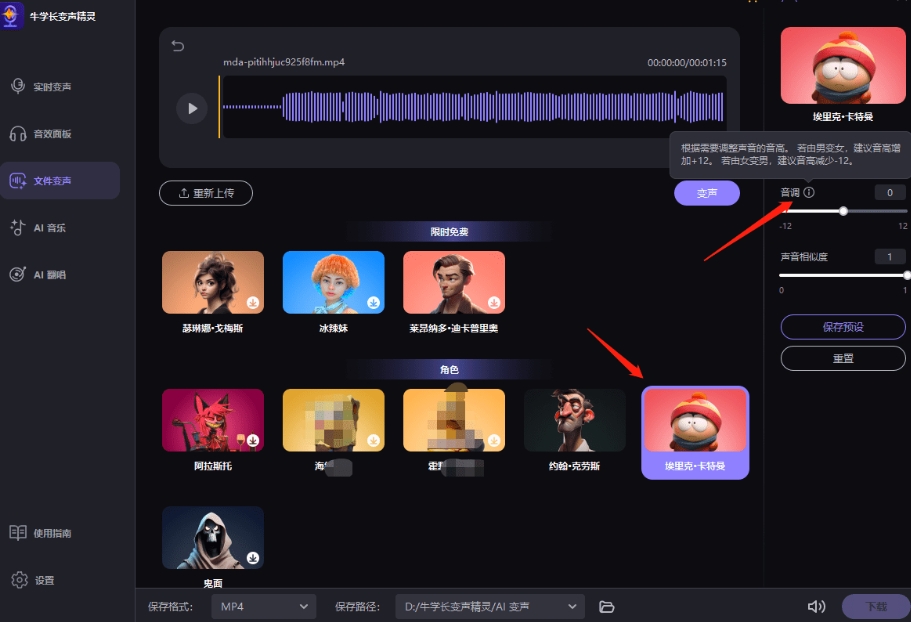
Task: Click the audio waveform to seek
Action: (474, 107)
